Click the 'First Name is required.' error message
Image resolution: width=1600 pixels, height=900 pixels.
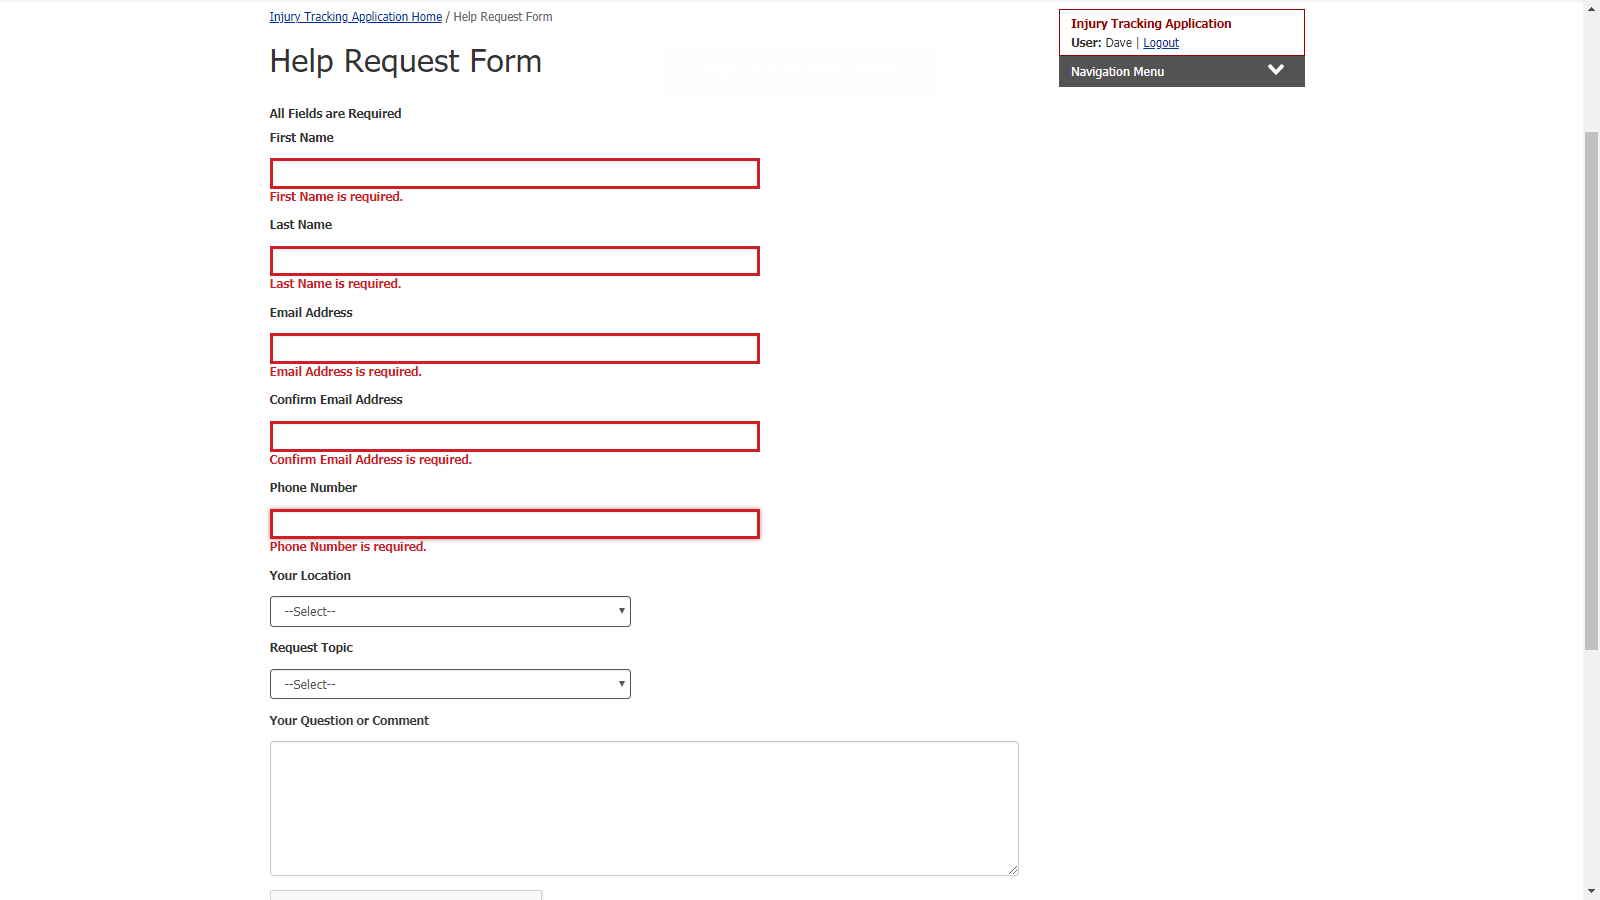336,197
